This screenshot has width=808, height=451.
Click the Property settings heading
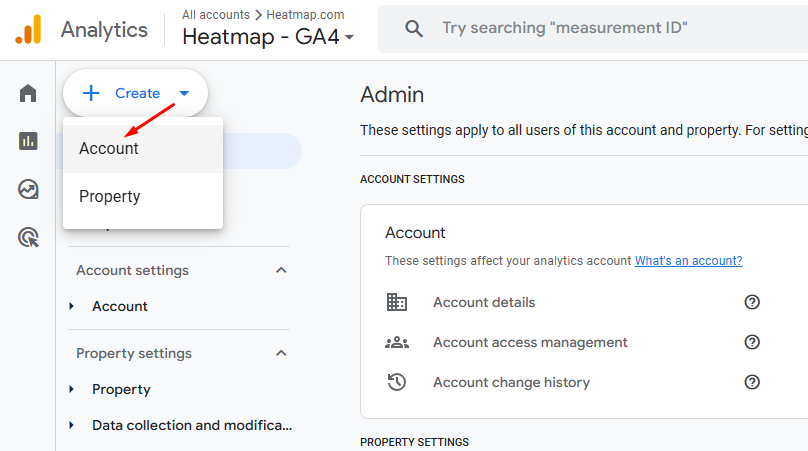coord(134,353)
